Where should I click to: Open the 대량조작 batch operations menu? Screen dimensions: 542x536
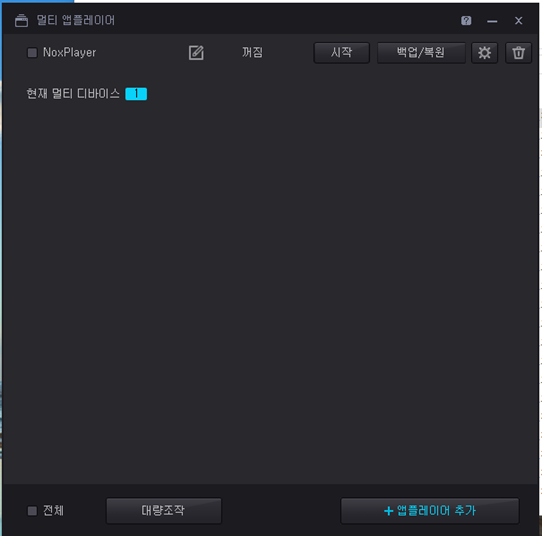coord(163,510)
